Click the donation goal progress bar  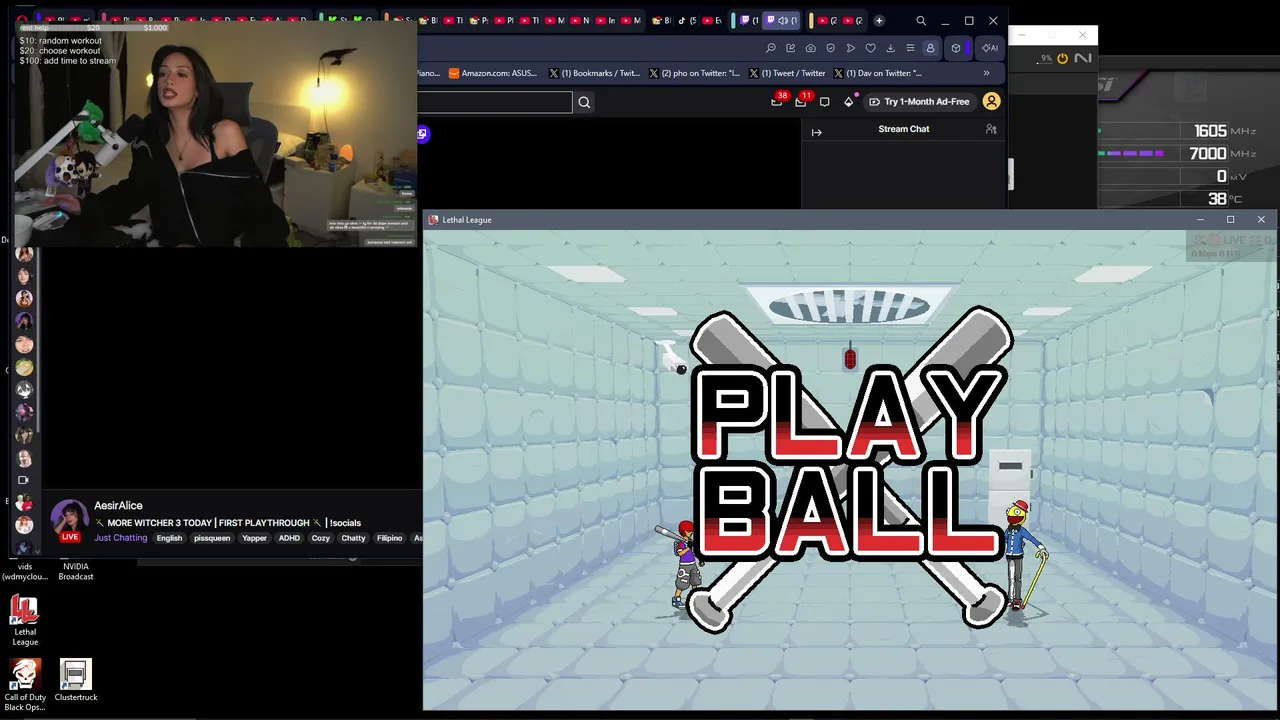(92, 28)
